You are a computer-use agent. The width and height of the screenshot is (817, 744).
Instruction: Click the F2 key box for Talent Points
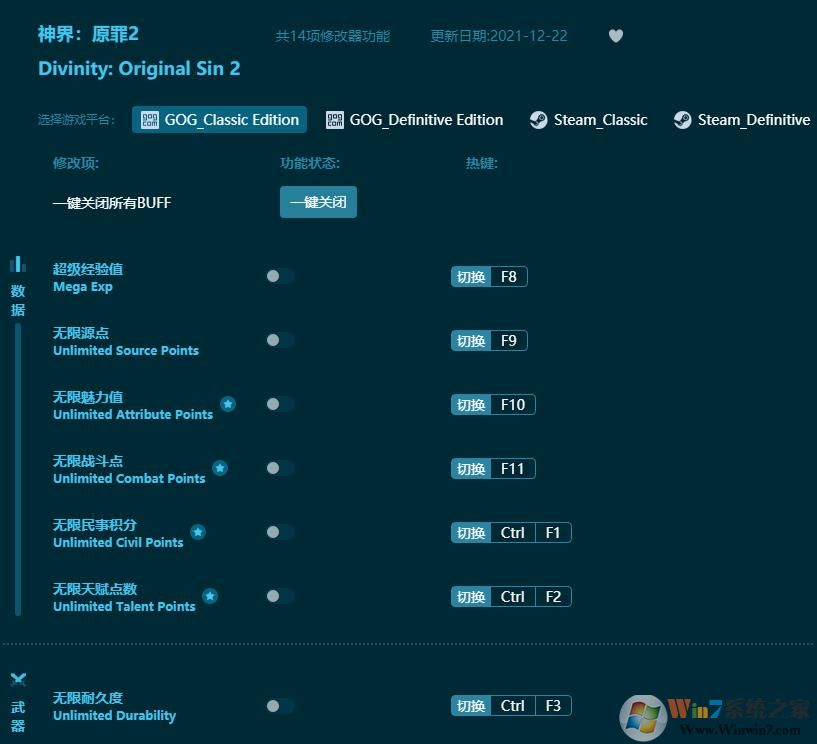point(553,597)
